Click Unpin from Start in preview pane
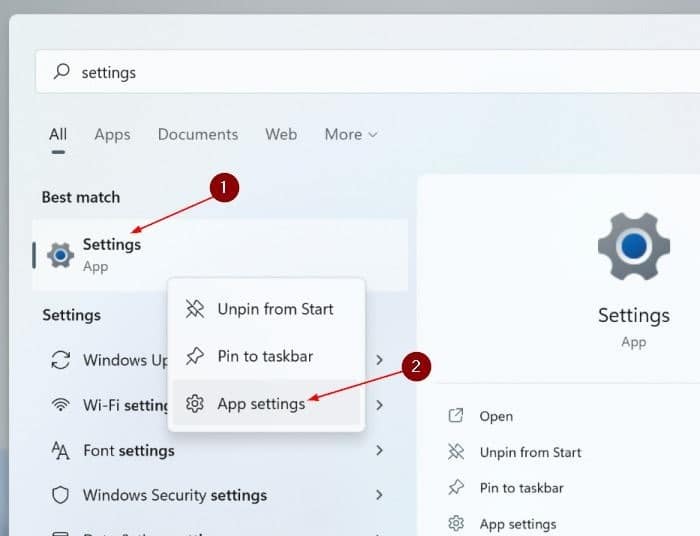This screenshot has height=536, width=700. (x=530, y=452)
